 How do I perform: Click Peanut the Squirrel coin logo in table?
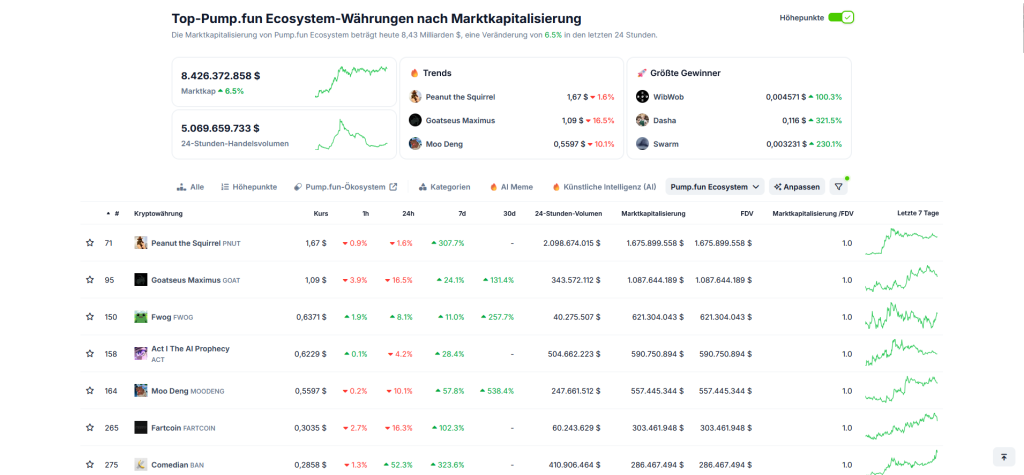coord(140,242)
